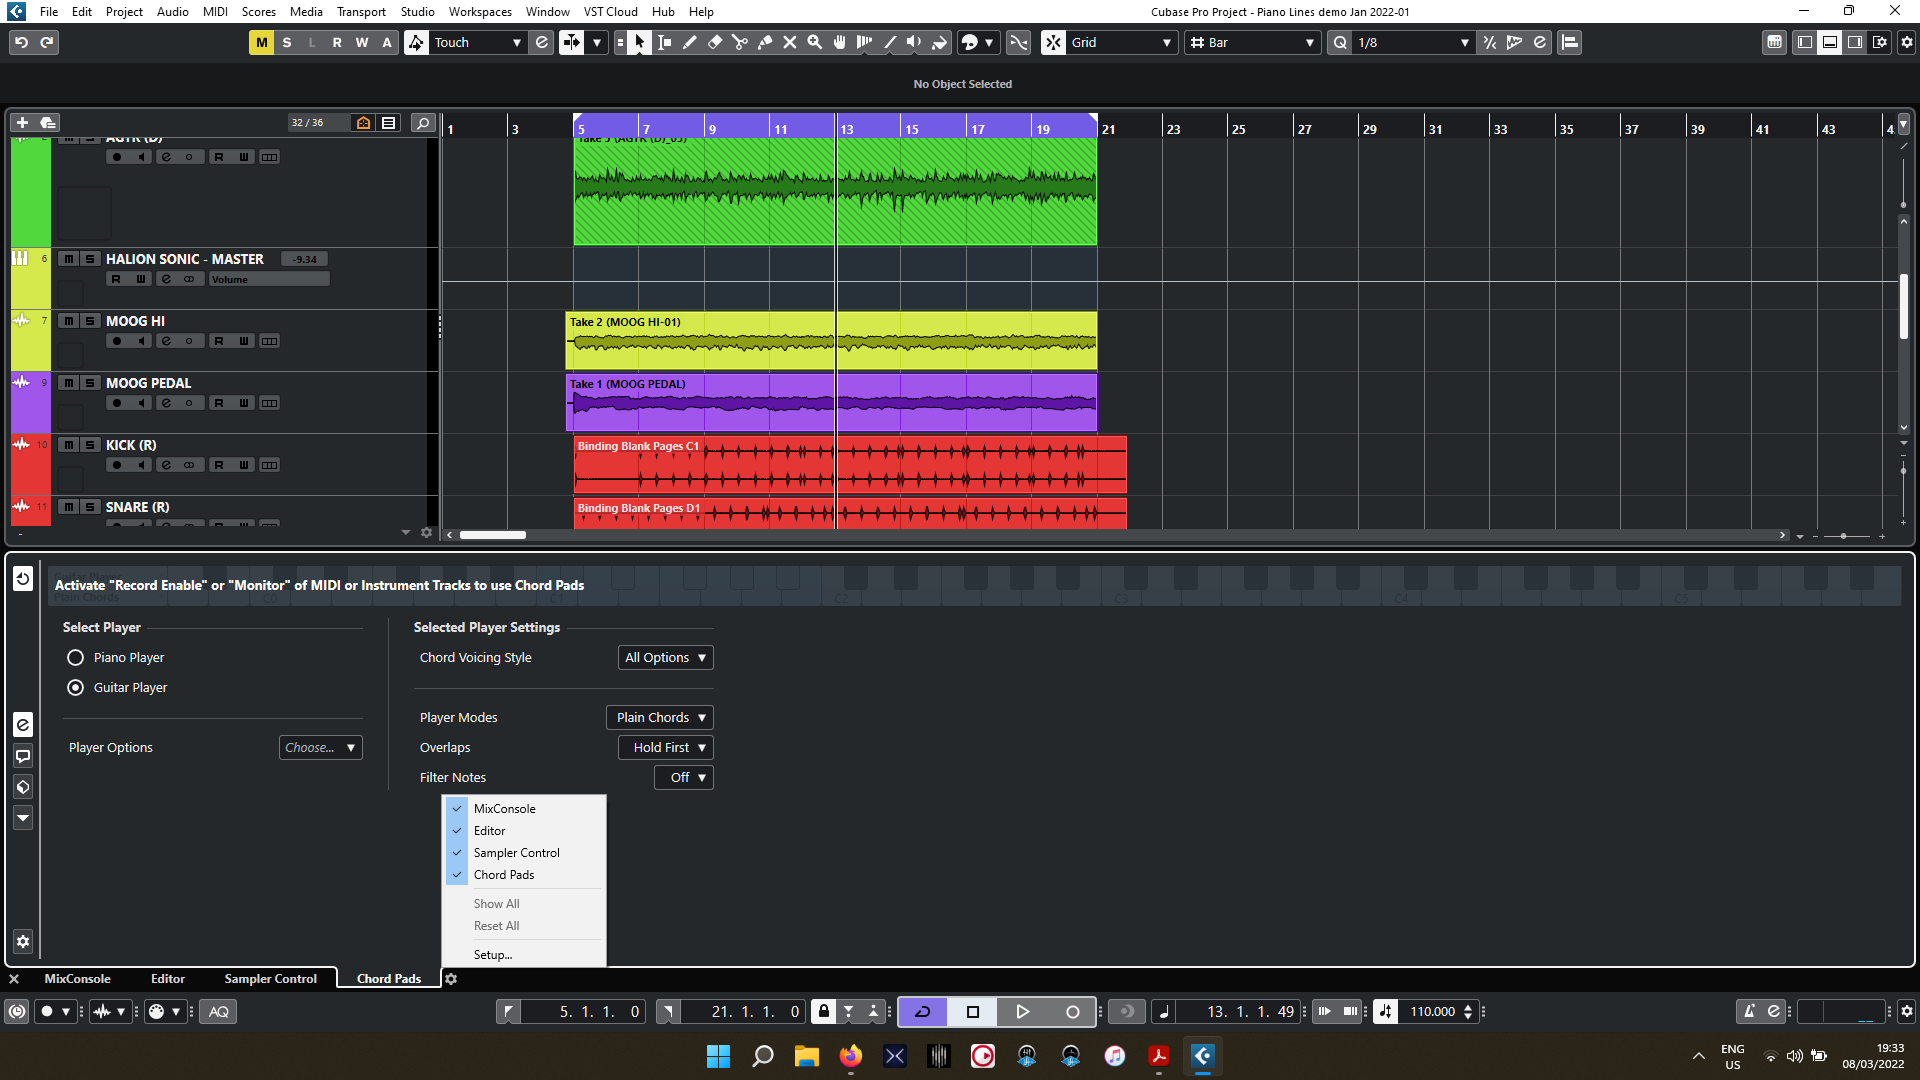This screenshot has width=1920, height=1080.
Task: Open the Player Modes Plain Chords dropdown
Action: 659,717
